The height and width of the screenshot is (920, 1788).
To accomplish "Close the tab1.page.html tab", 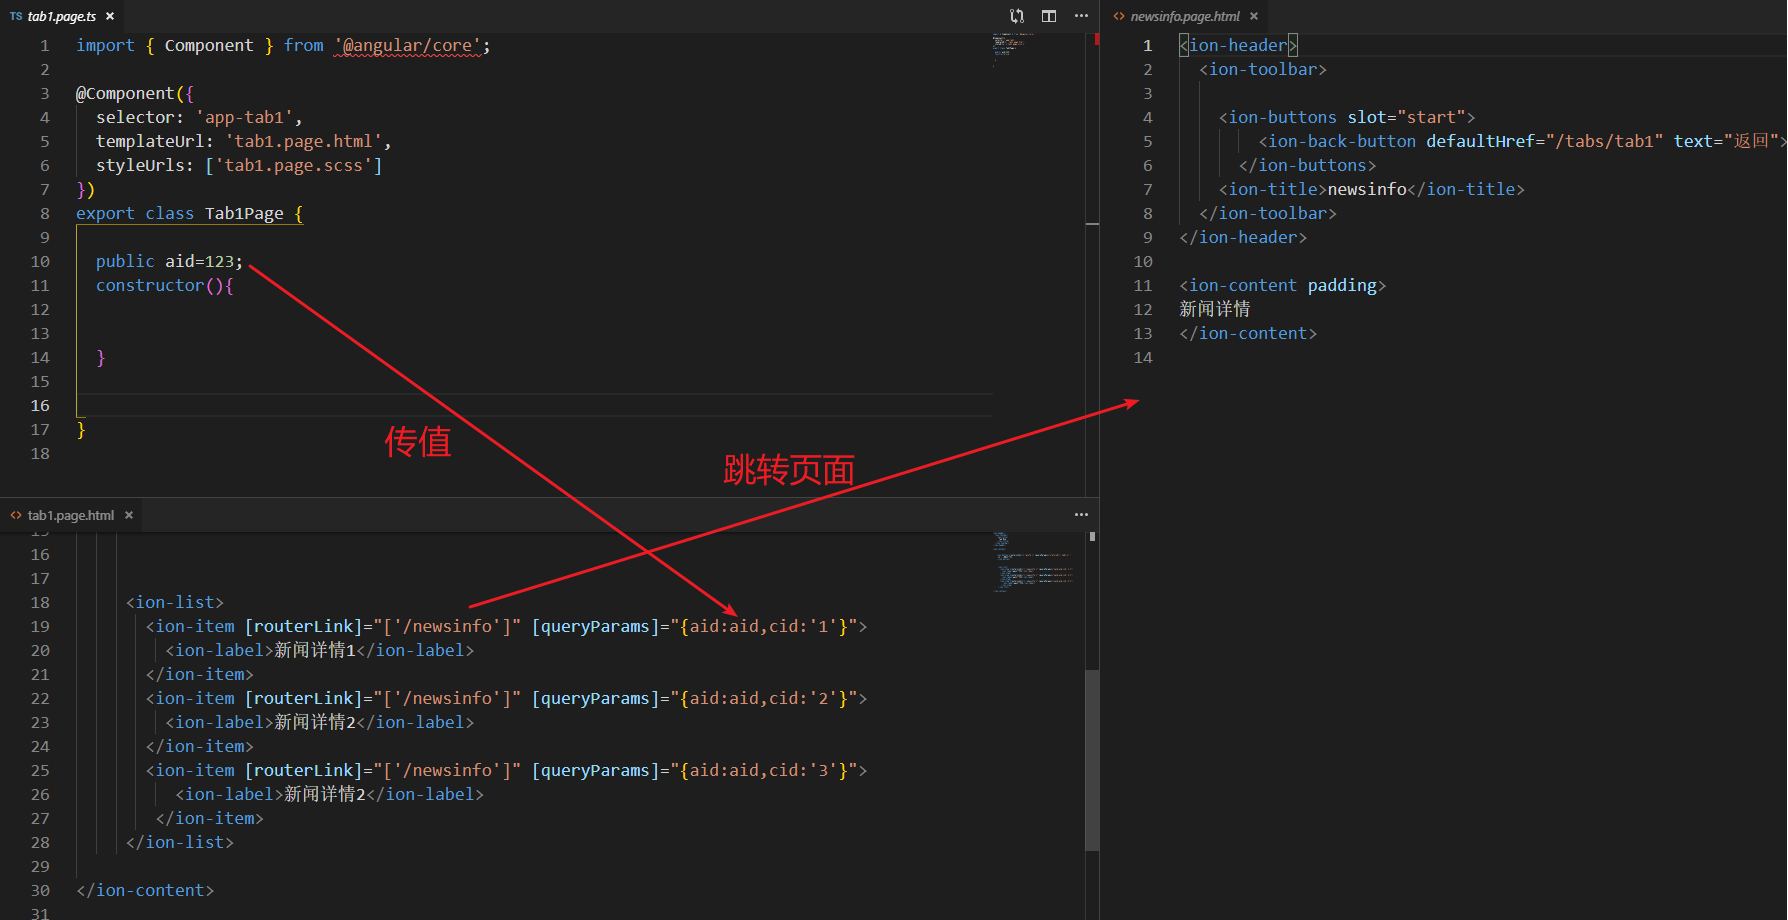I will tap(128, 515).
